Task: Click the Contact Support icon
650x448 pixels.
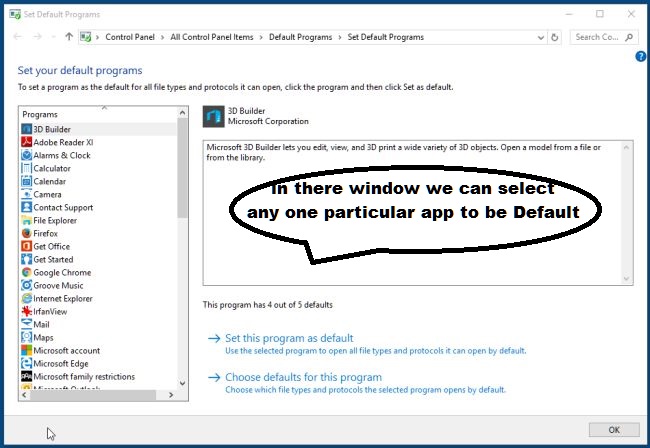Action: (x=27, y=207)
